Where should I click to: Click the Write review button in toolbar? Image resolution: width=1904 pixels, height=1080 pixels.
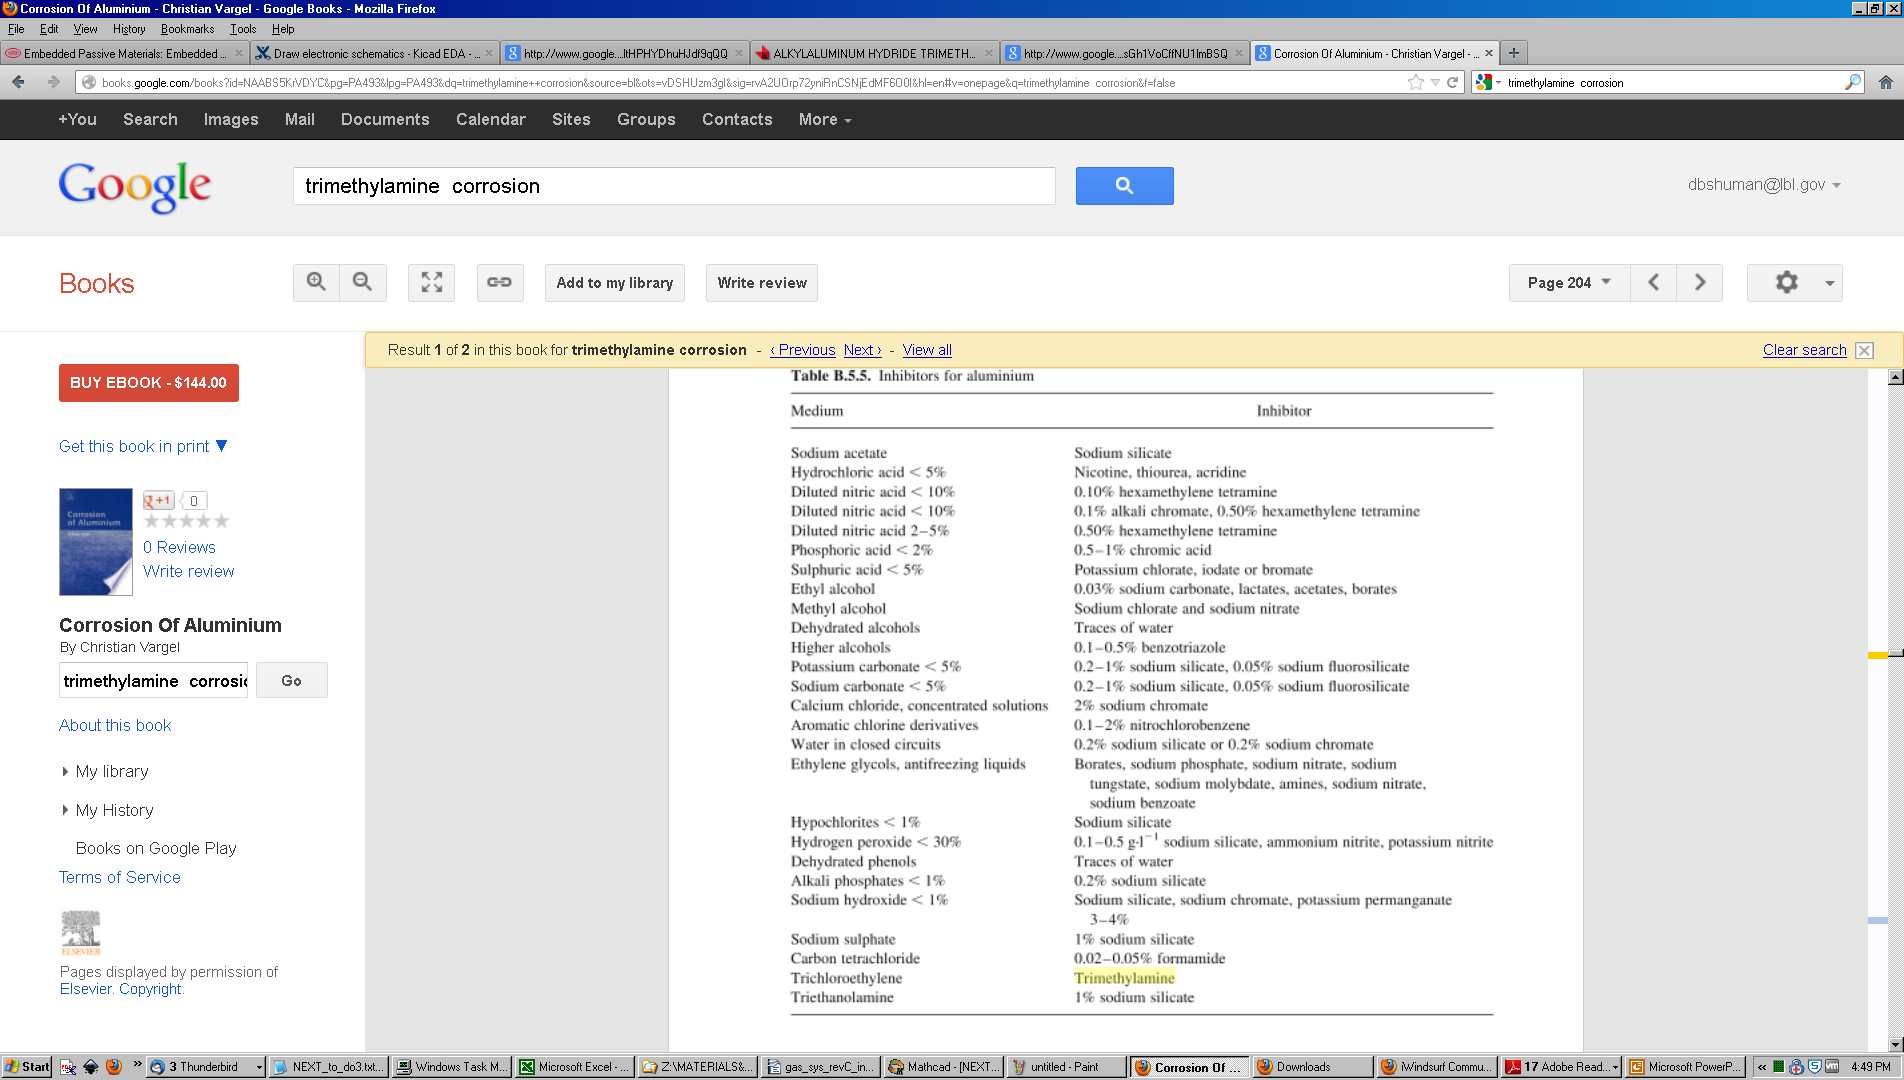762,283
